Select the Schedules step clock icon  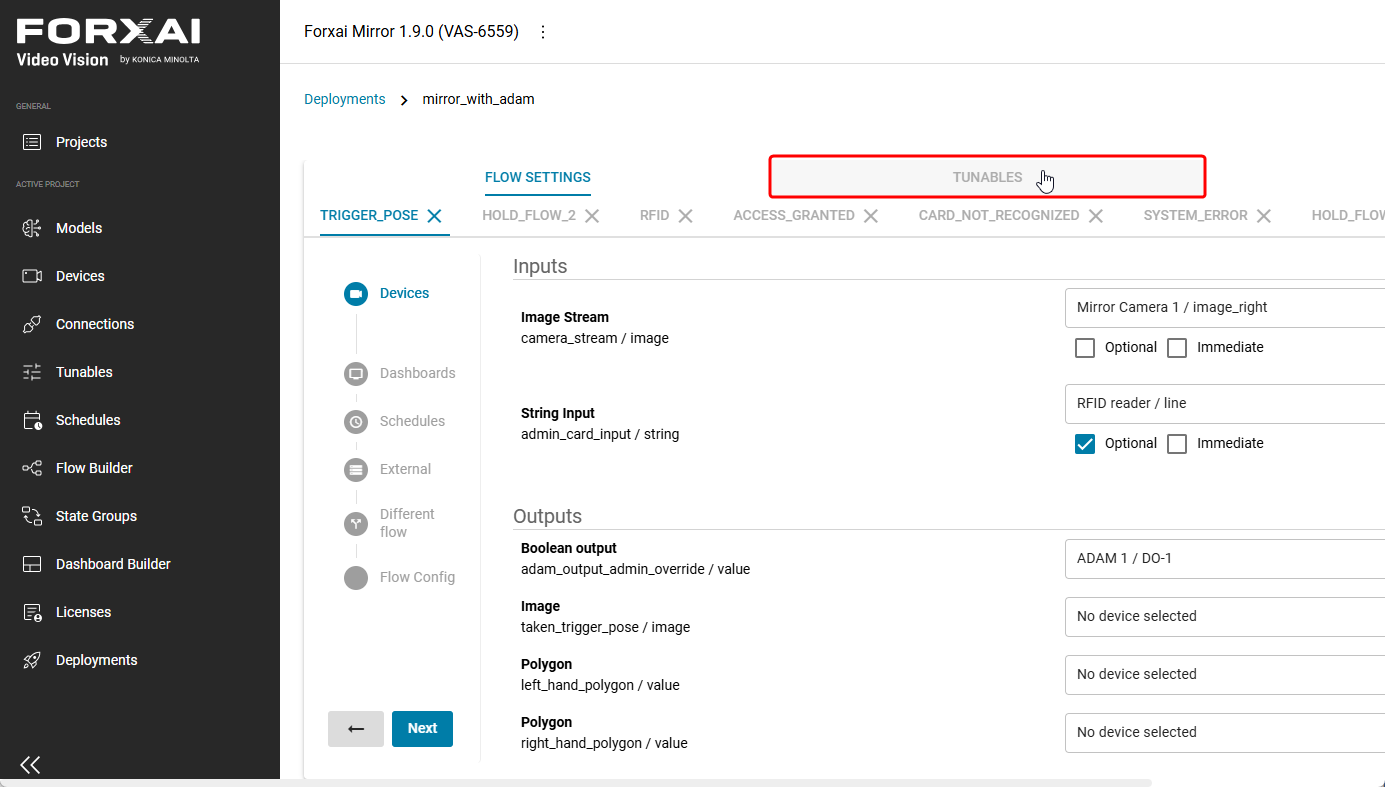[x=356, y=421]
